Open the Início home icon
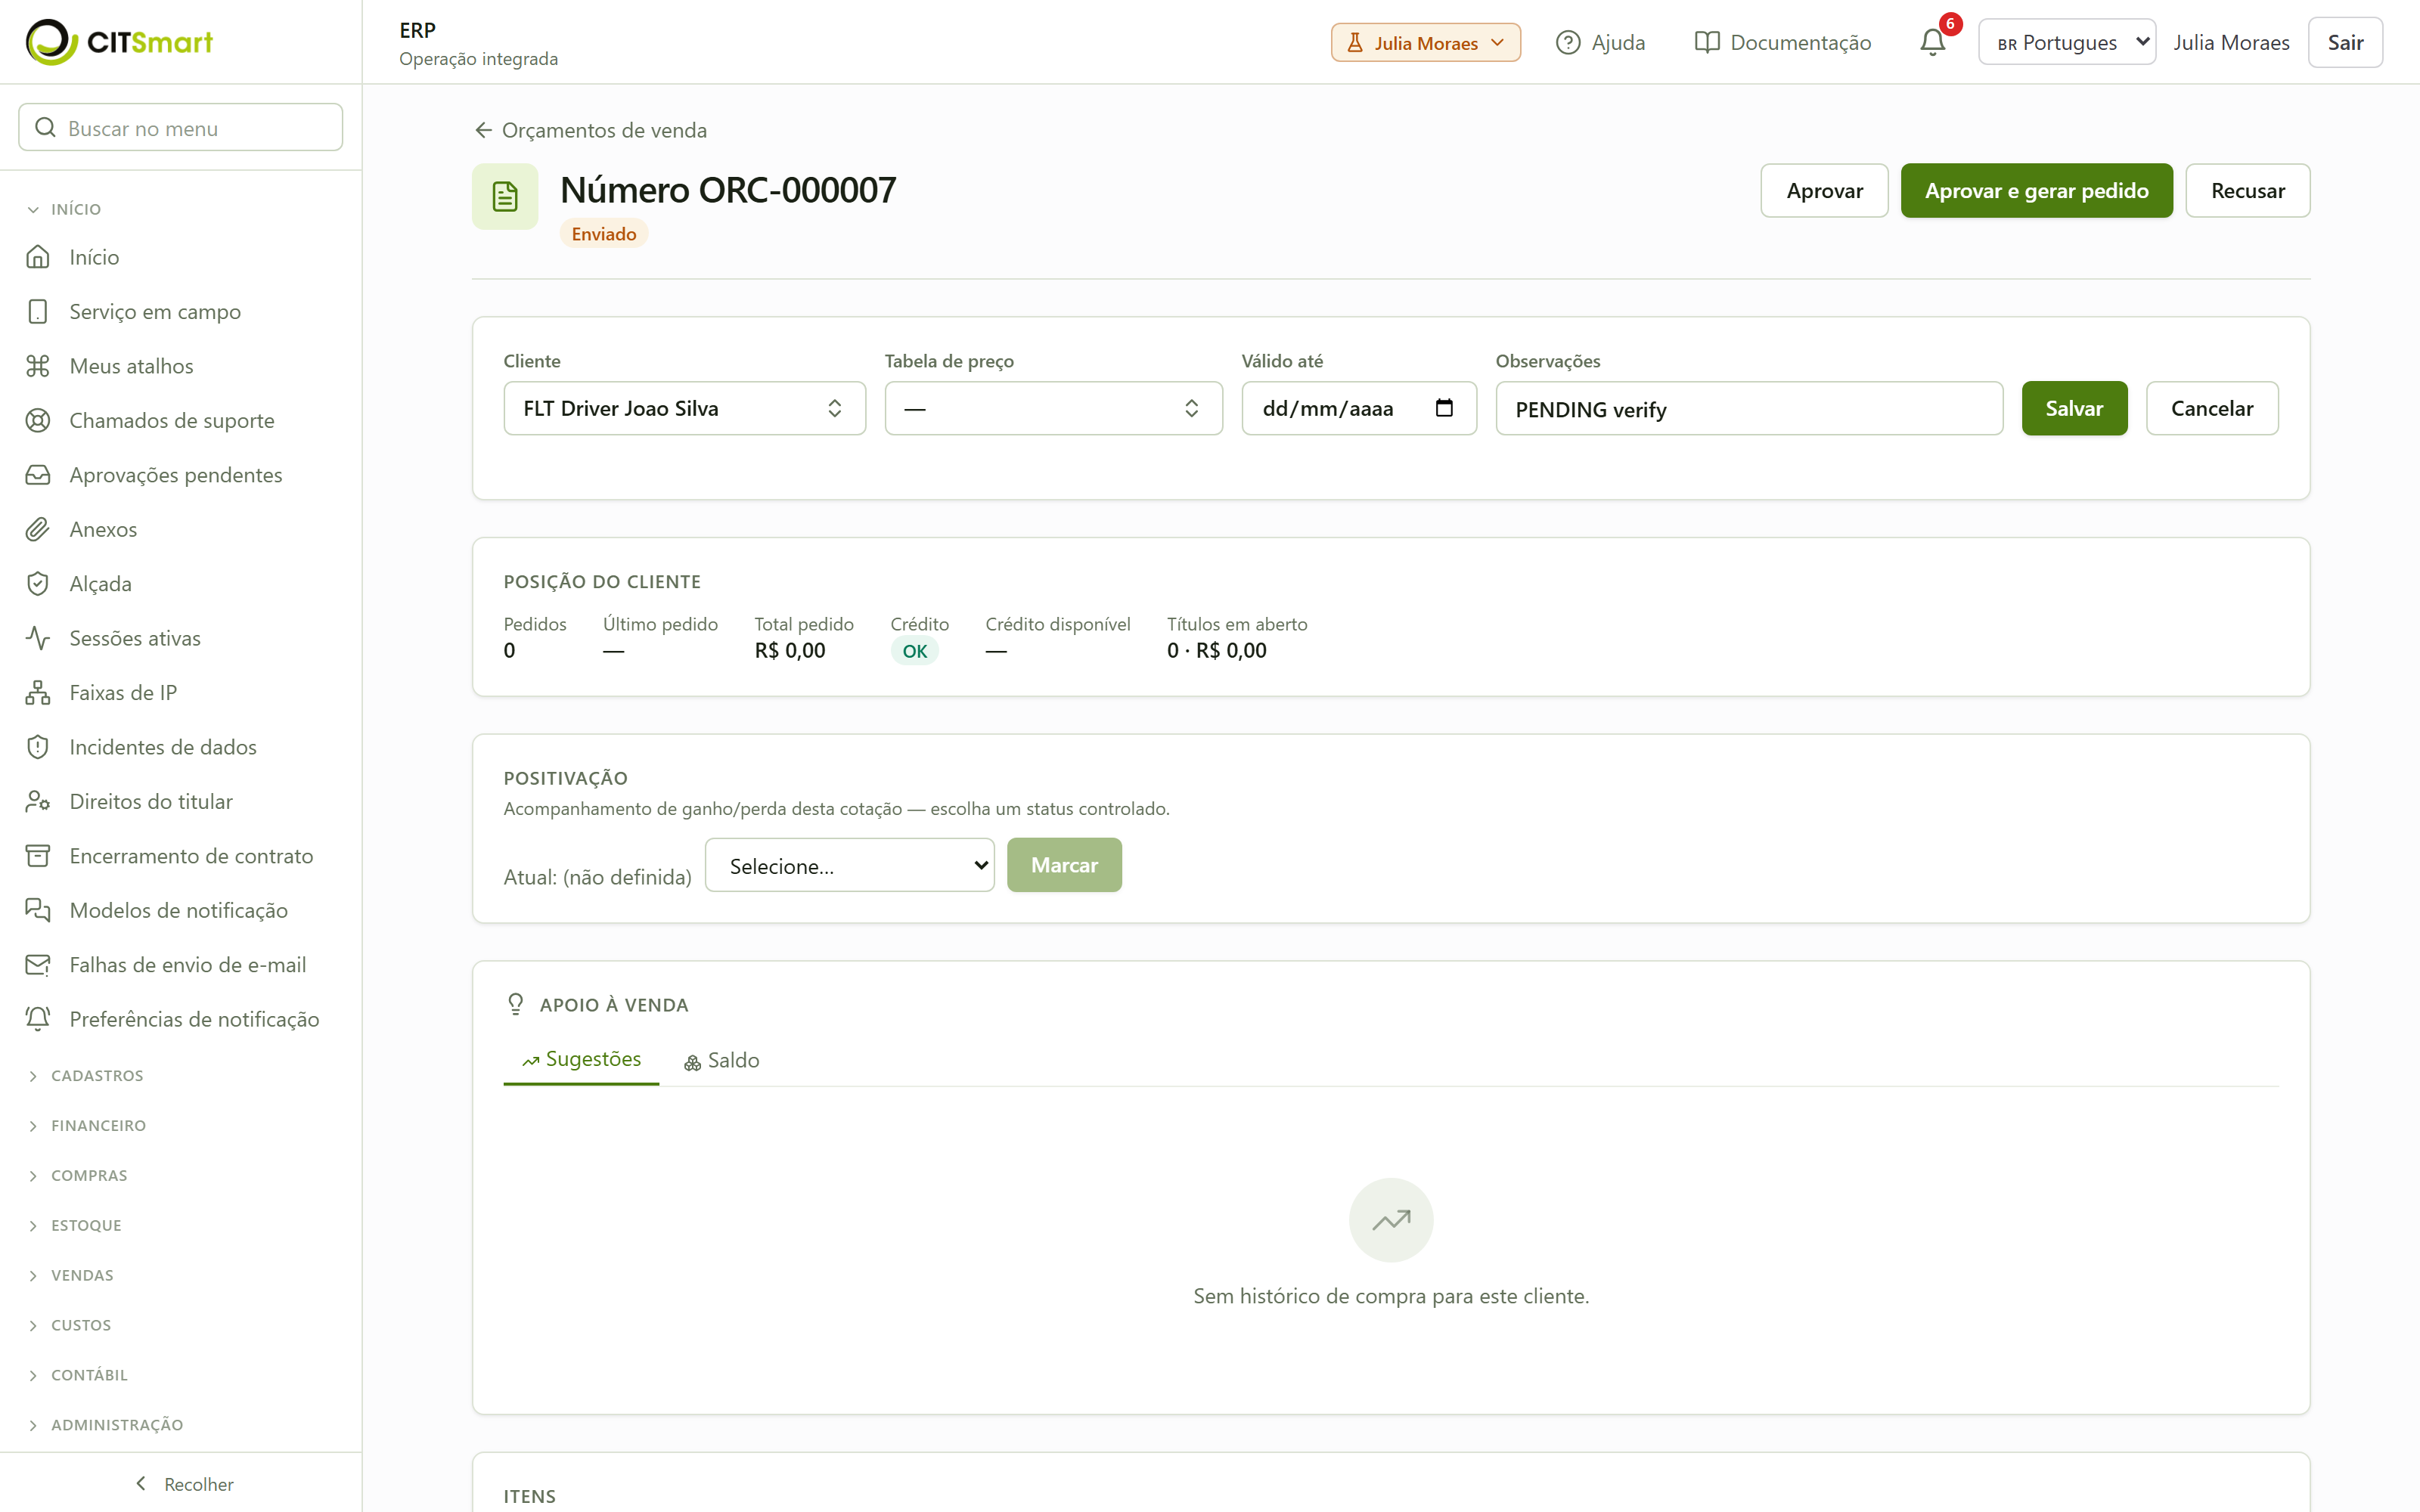Screen dimensions: 2420x1512 pyautogui.click(x=38, y=257)
